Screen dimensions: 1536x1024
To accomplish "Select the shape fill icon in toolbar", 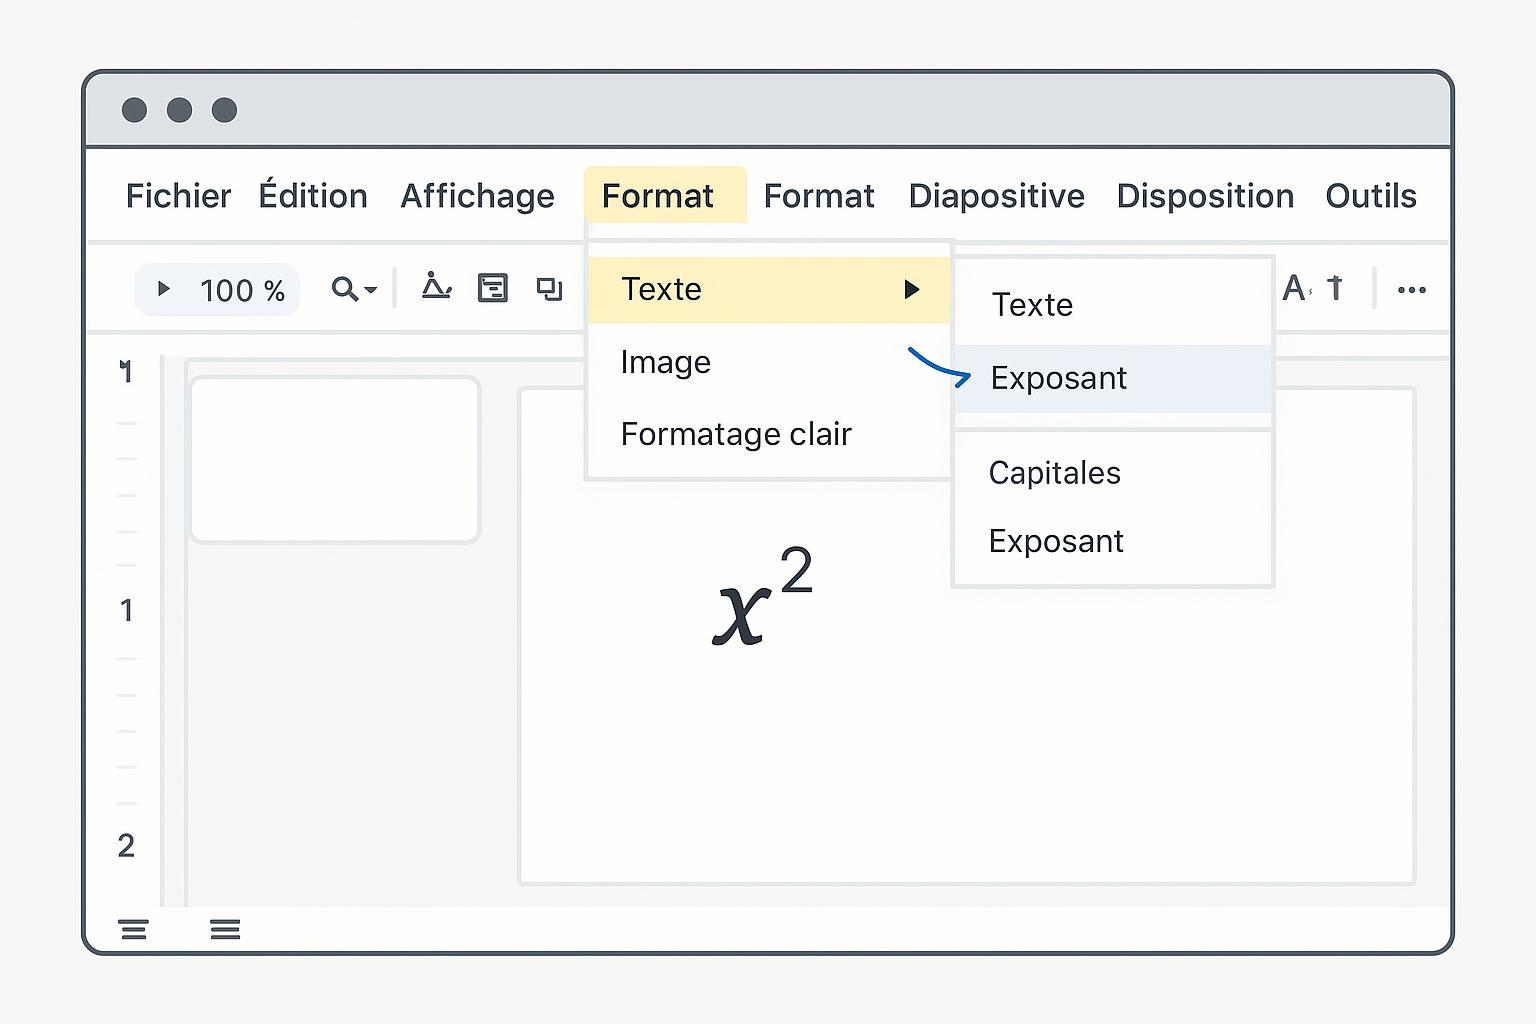I will point(436,287).
